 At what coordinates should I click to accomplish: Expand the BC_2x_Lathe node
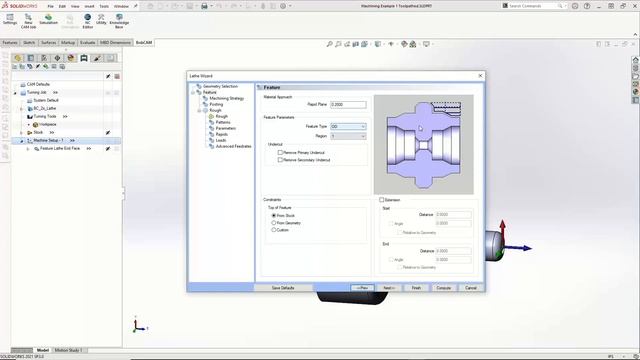pos(22,109)
